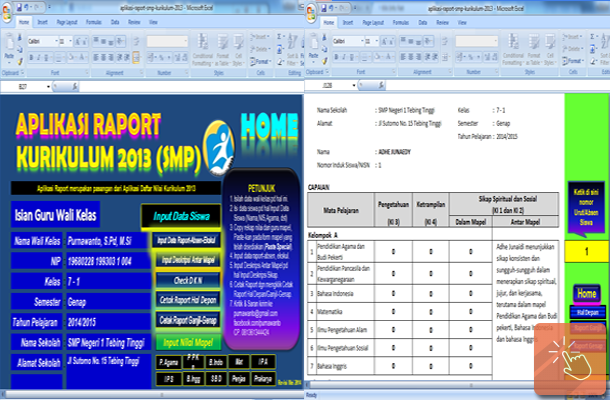610x400 pixels.
Task: Switch to Insert tab in left window
Action: [x=42, y=22]
